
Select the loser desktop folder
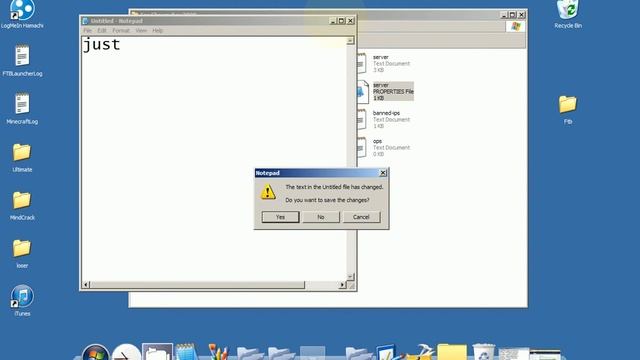(x=22, y=253)
